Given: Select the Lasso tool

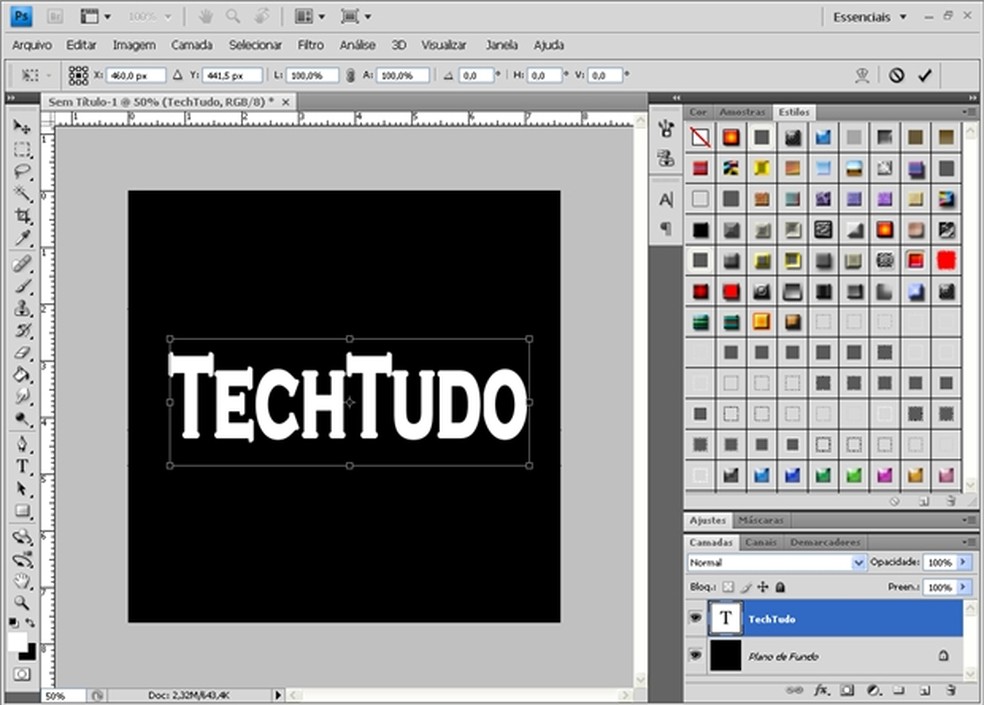Looking at the screenshot, I should coord(22,172).
